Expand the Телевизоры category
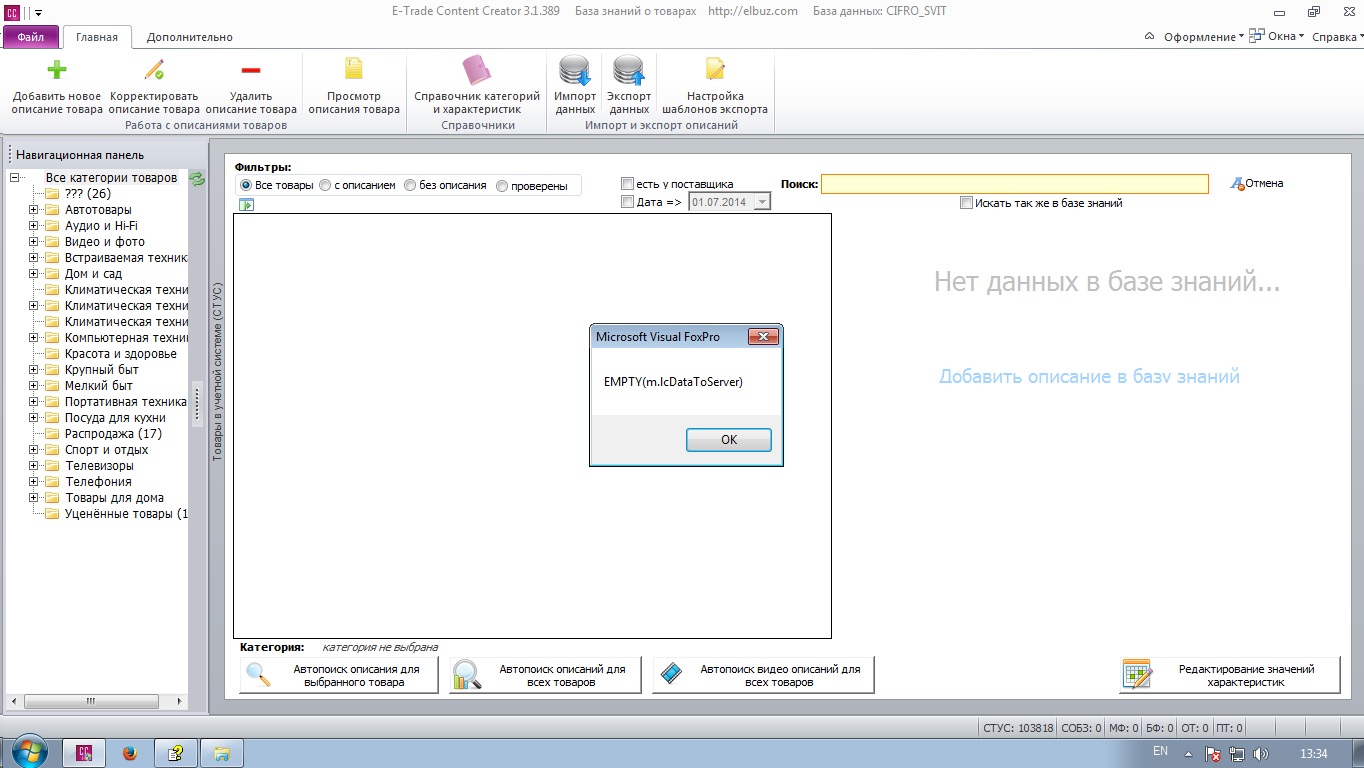The height and width of the screenshot is (768, 1364). [33, 466]
